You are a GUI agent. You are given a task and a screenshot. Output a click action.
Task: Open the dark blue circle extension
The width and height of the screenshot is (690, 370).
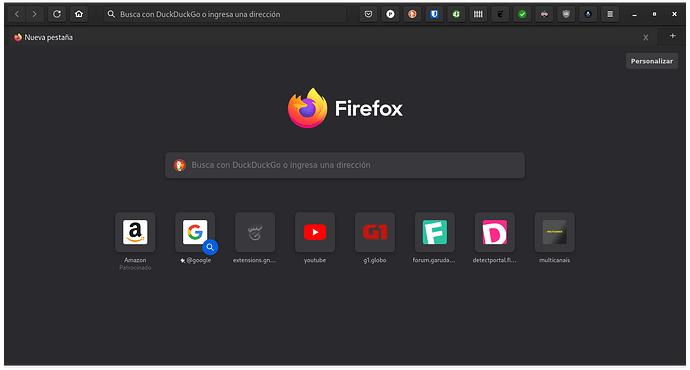click(x=588, y=14)
